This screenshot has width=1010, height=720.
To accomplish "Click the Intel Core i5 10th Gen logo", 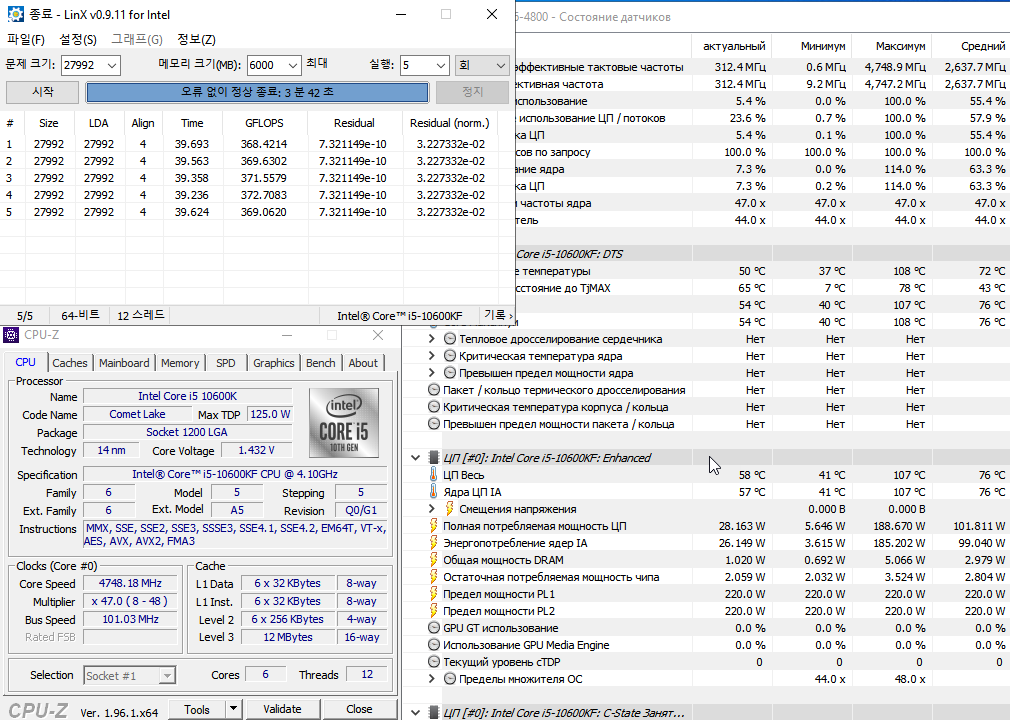I will pos(343,422).
